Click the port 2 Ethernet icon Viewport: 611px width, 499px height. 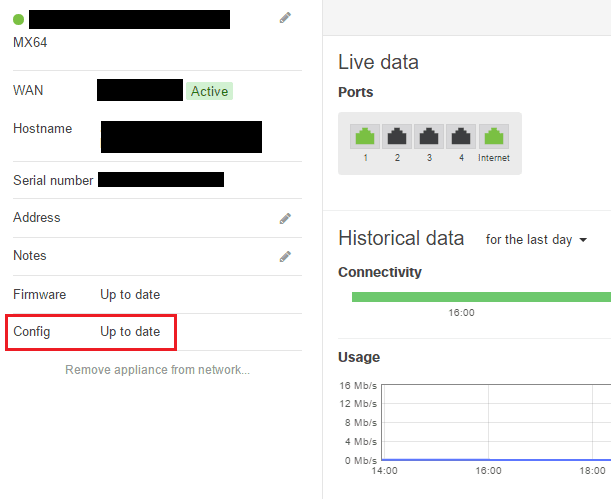[397, 137]
